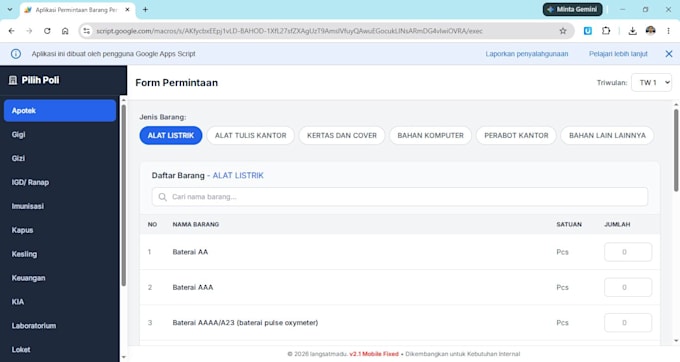The image size is (680, 362).
Task: Open the browser downloads icon
Action: (x=632, y=31)
